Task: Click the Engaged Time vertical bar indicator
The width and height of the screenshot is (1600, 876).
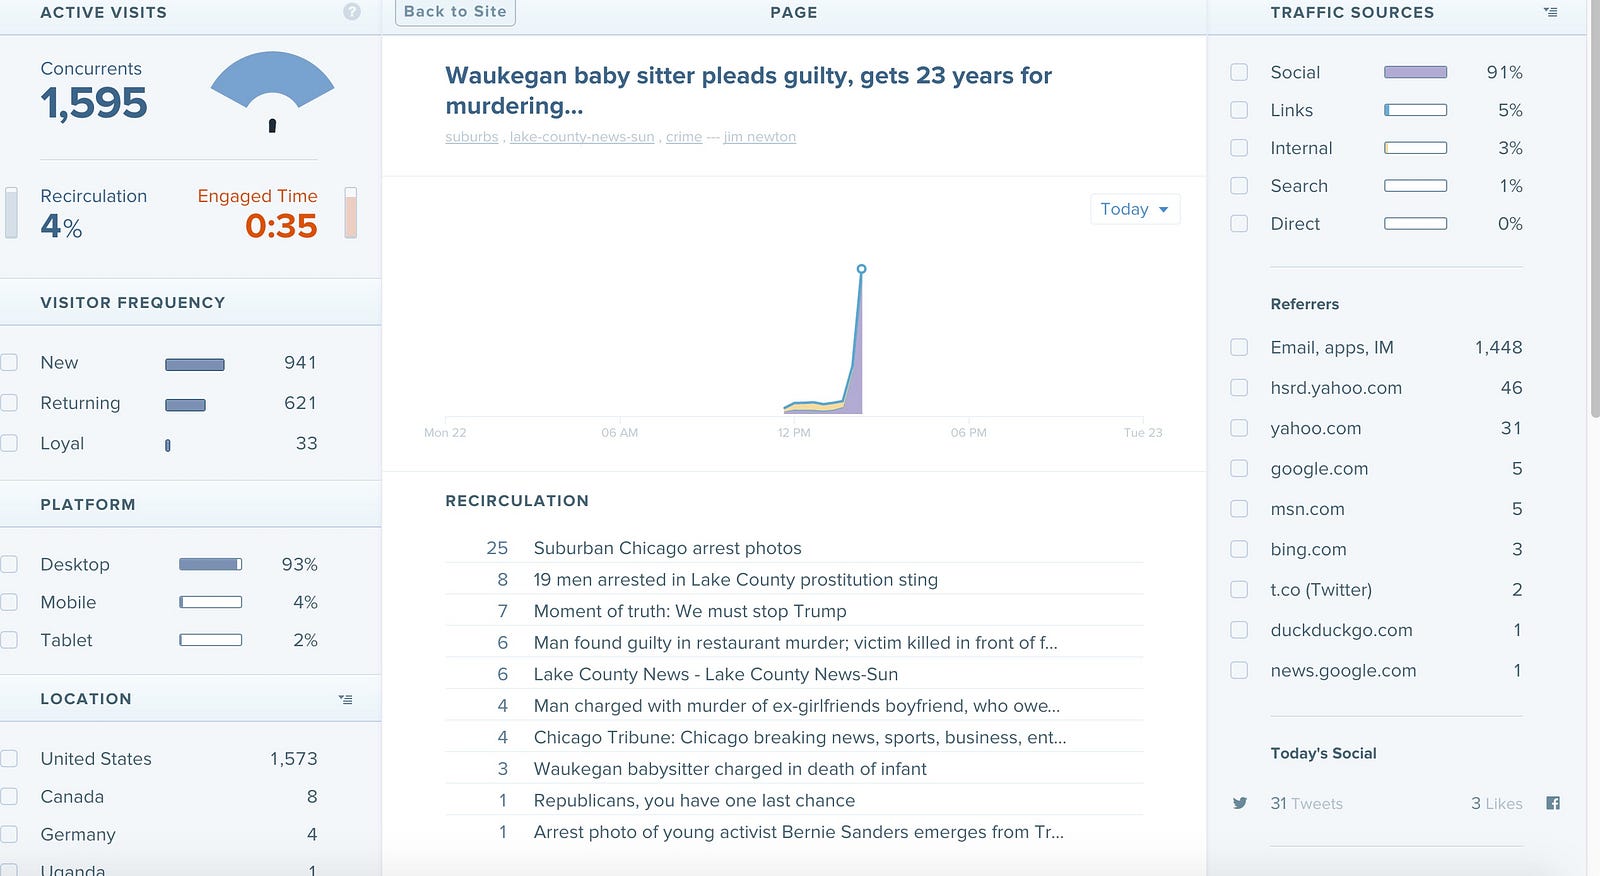Action: click(351, 212)
